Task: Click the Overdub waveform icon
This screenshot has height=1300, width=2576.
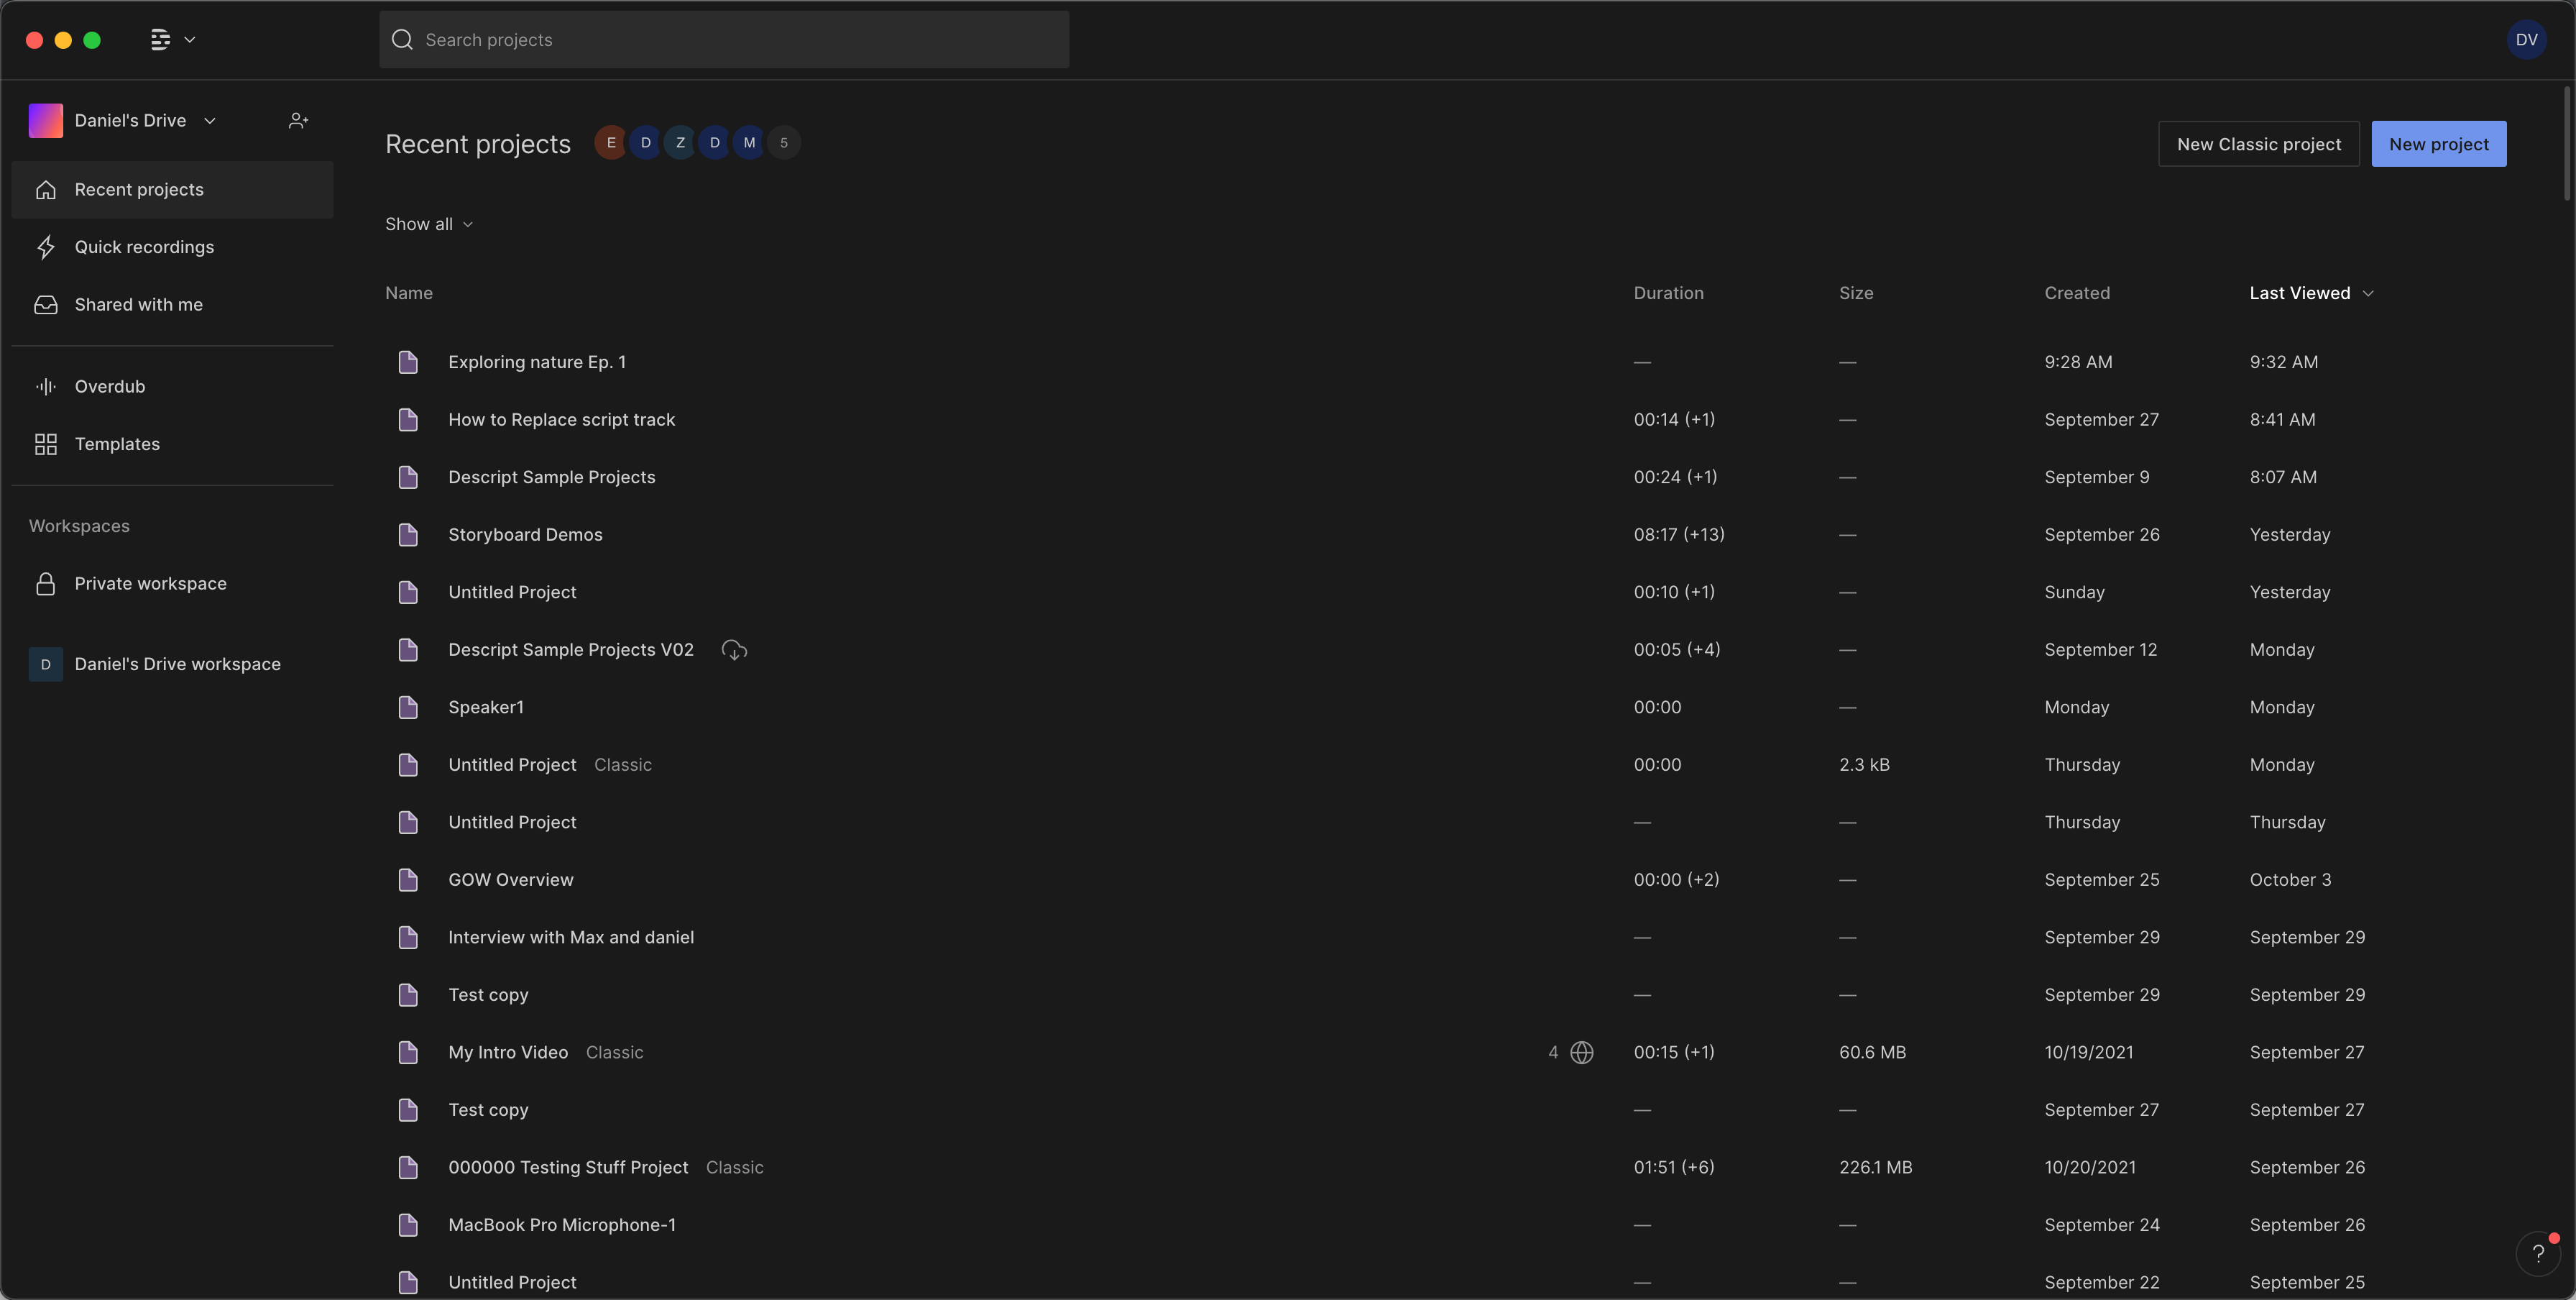Action: tap(46, 387)
